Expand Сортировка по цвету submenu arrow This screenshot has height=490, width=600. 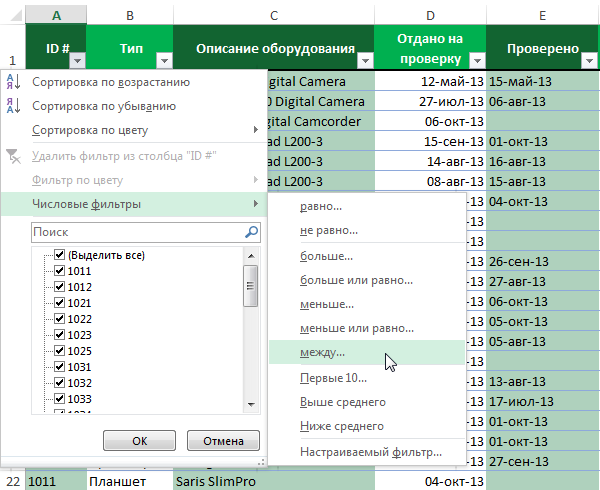tap(256, 130)
